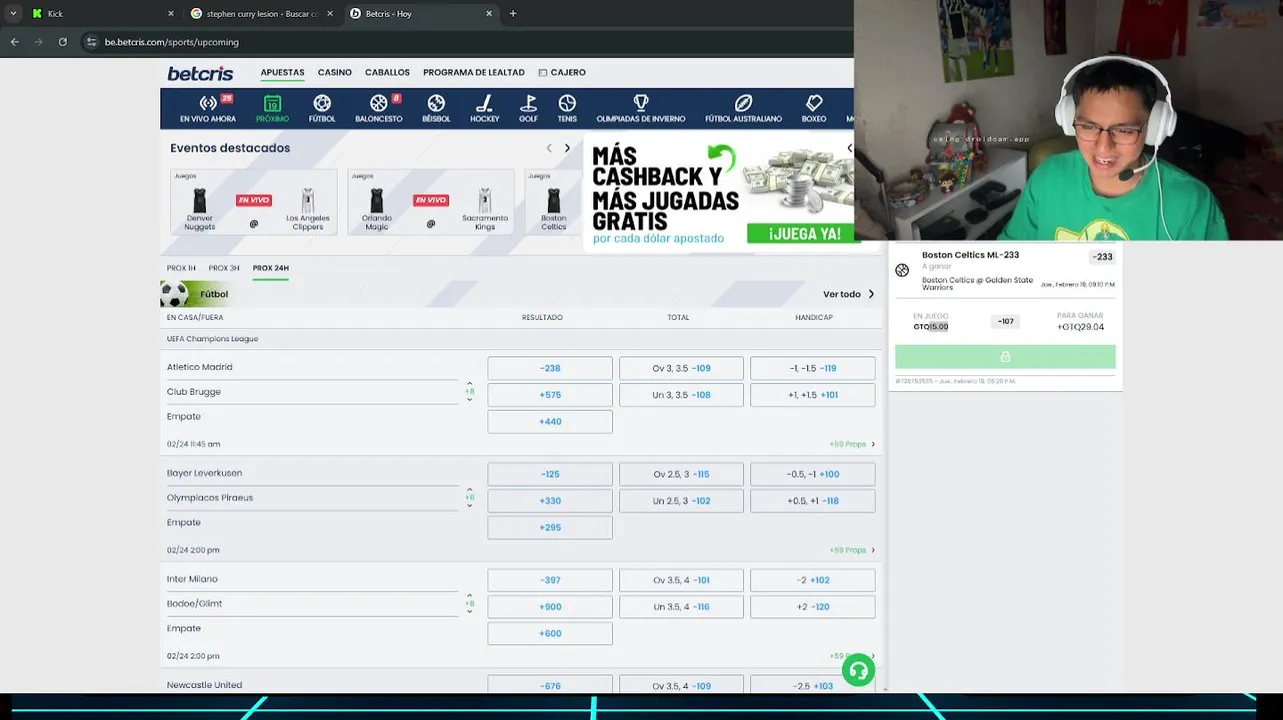
Task: Click the locked green bet slip button
Action: (x=1005, y=357)
